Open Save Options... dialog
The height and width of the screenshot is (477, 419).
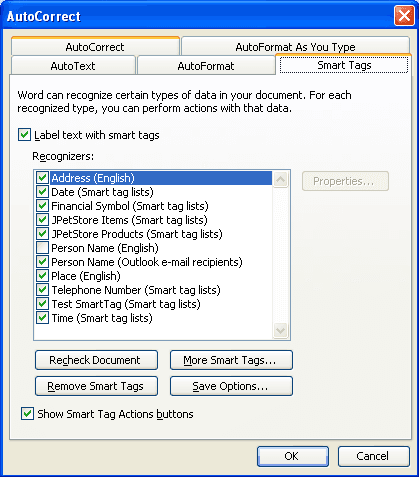pyautogui.click(x=231, y=386)
